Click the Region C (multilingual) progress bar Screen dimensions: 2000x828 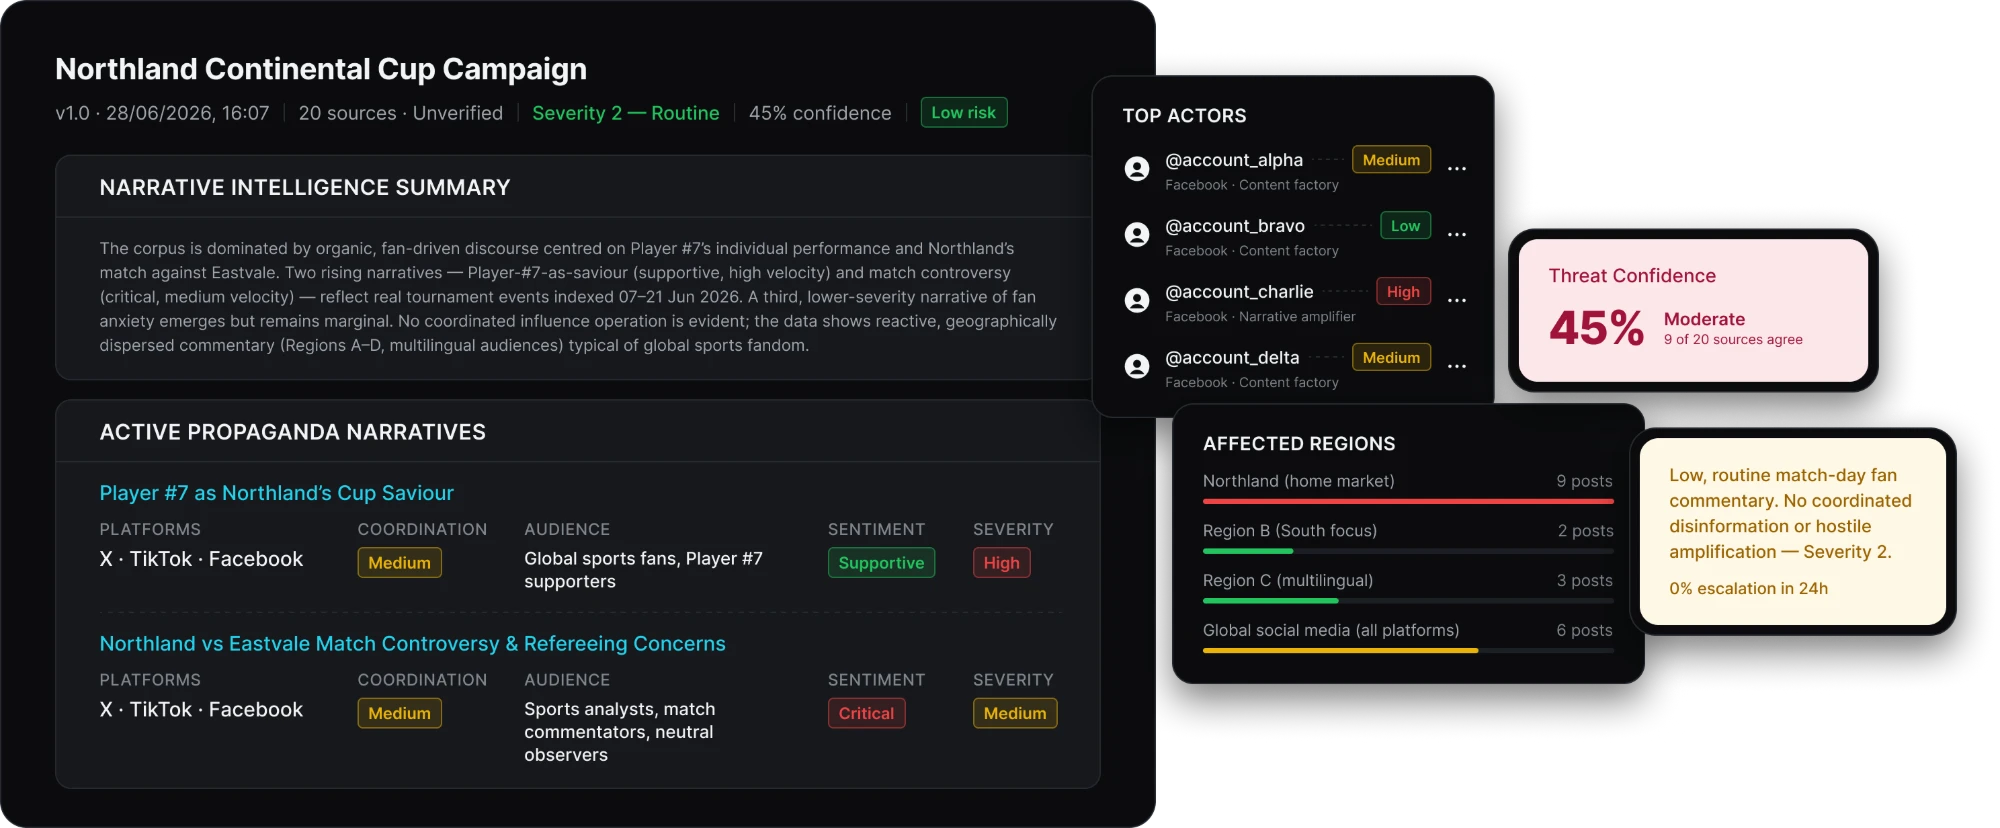[x=1408, y=601]
